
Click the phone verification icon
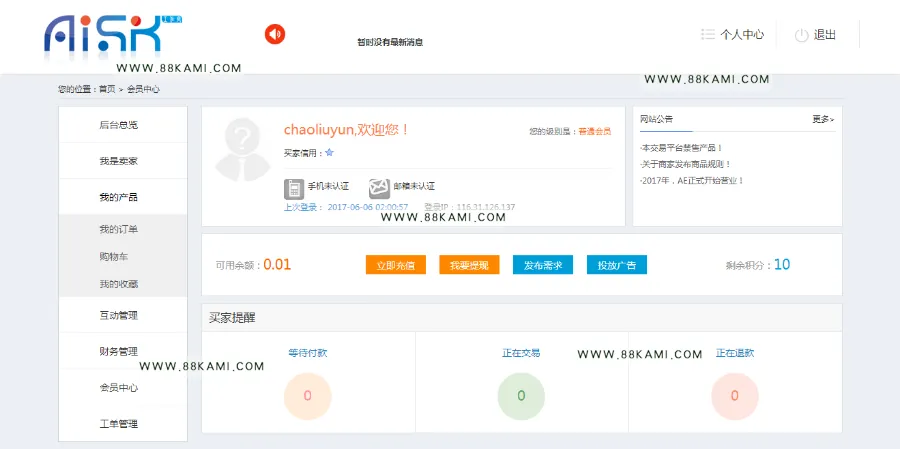pyautogui.click(x=294, y=188)
